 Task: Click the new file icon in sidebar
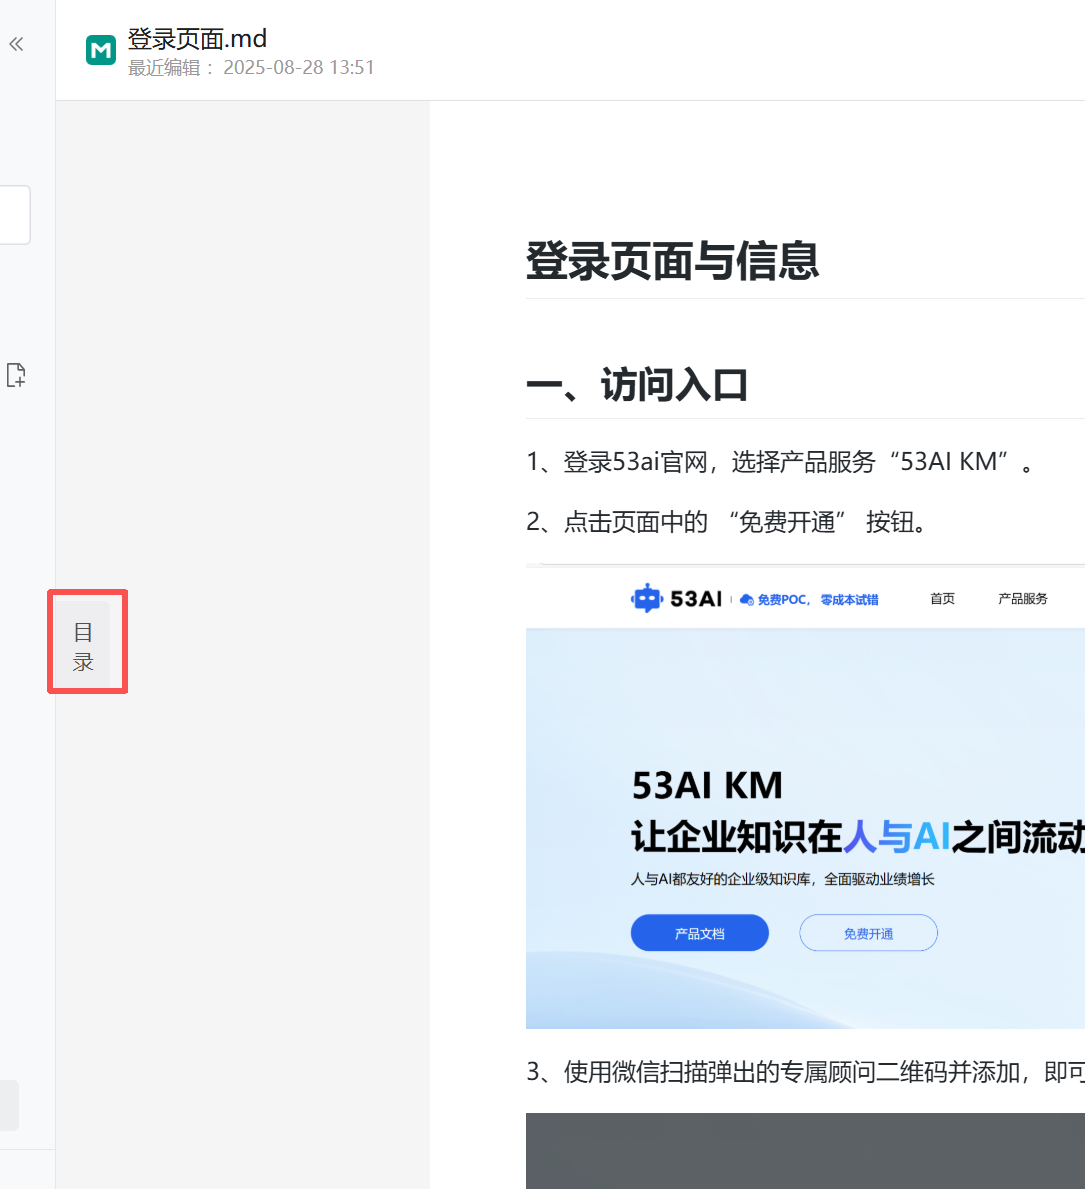pos(16,375)
